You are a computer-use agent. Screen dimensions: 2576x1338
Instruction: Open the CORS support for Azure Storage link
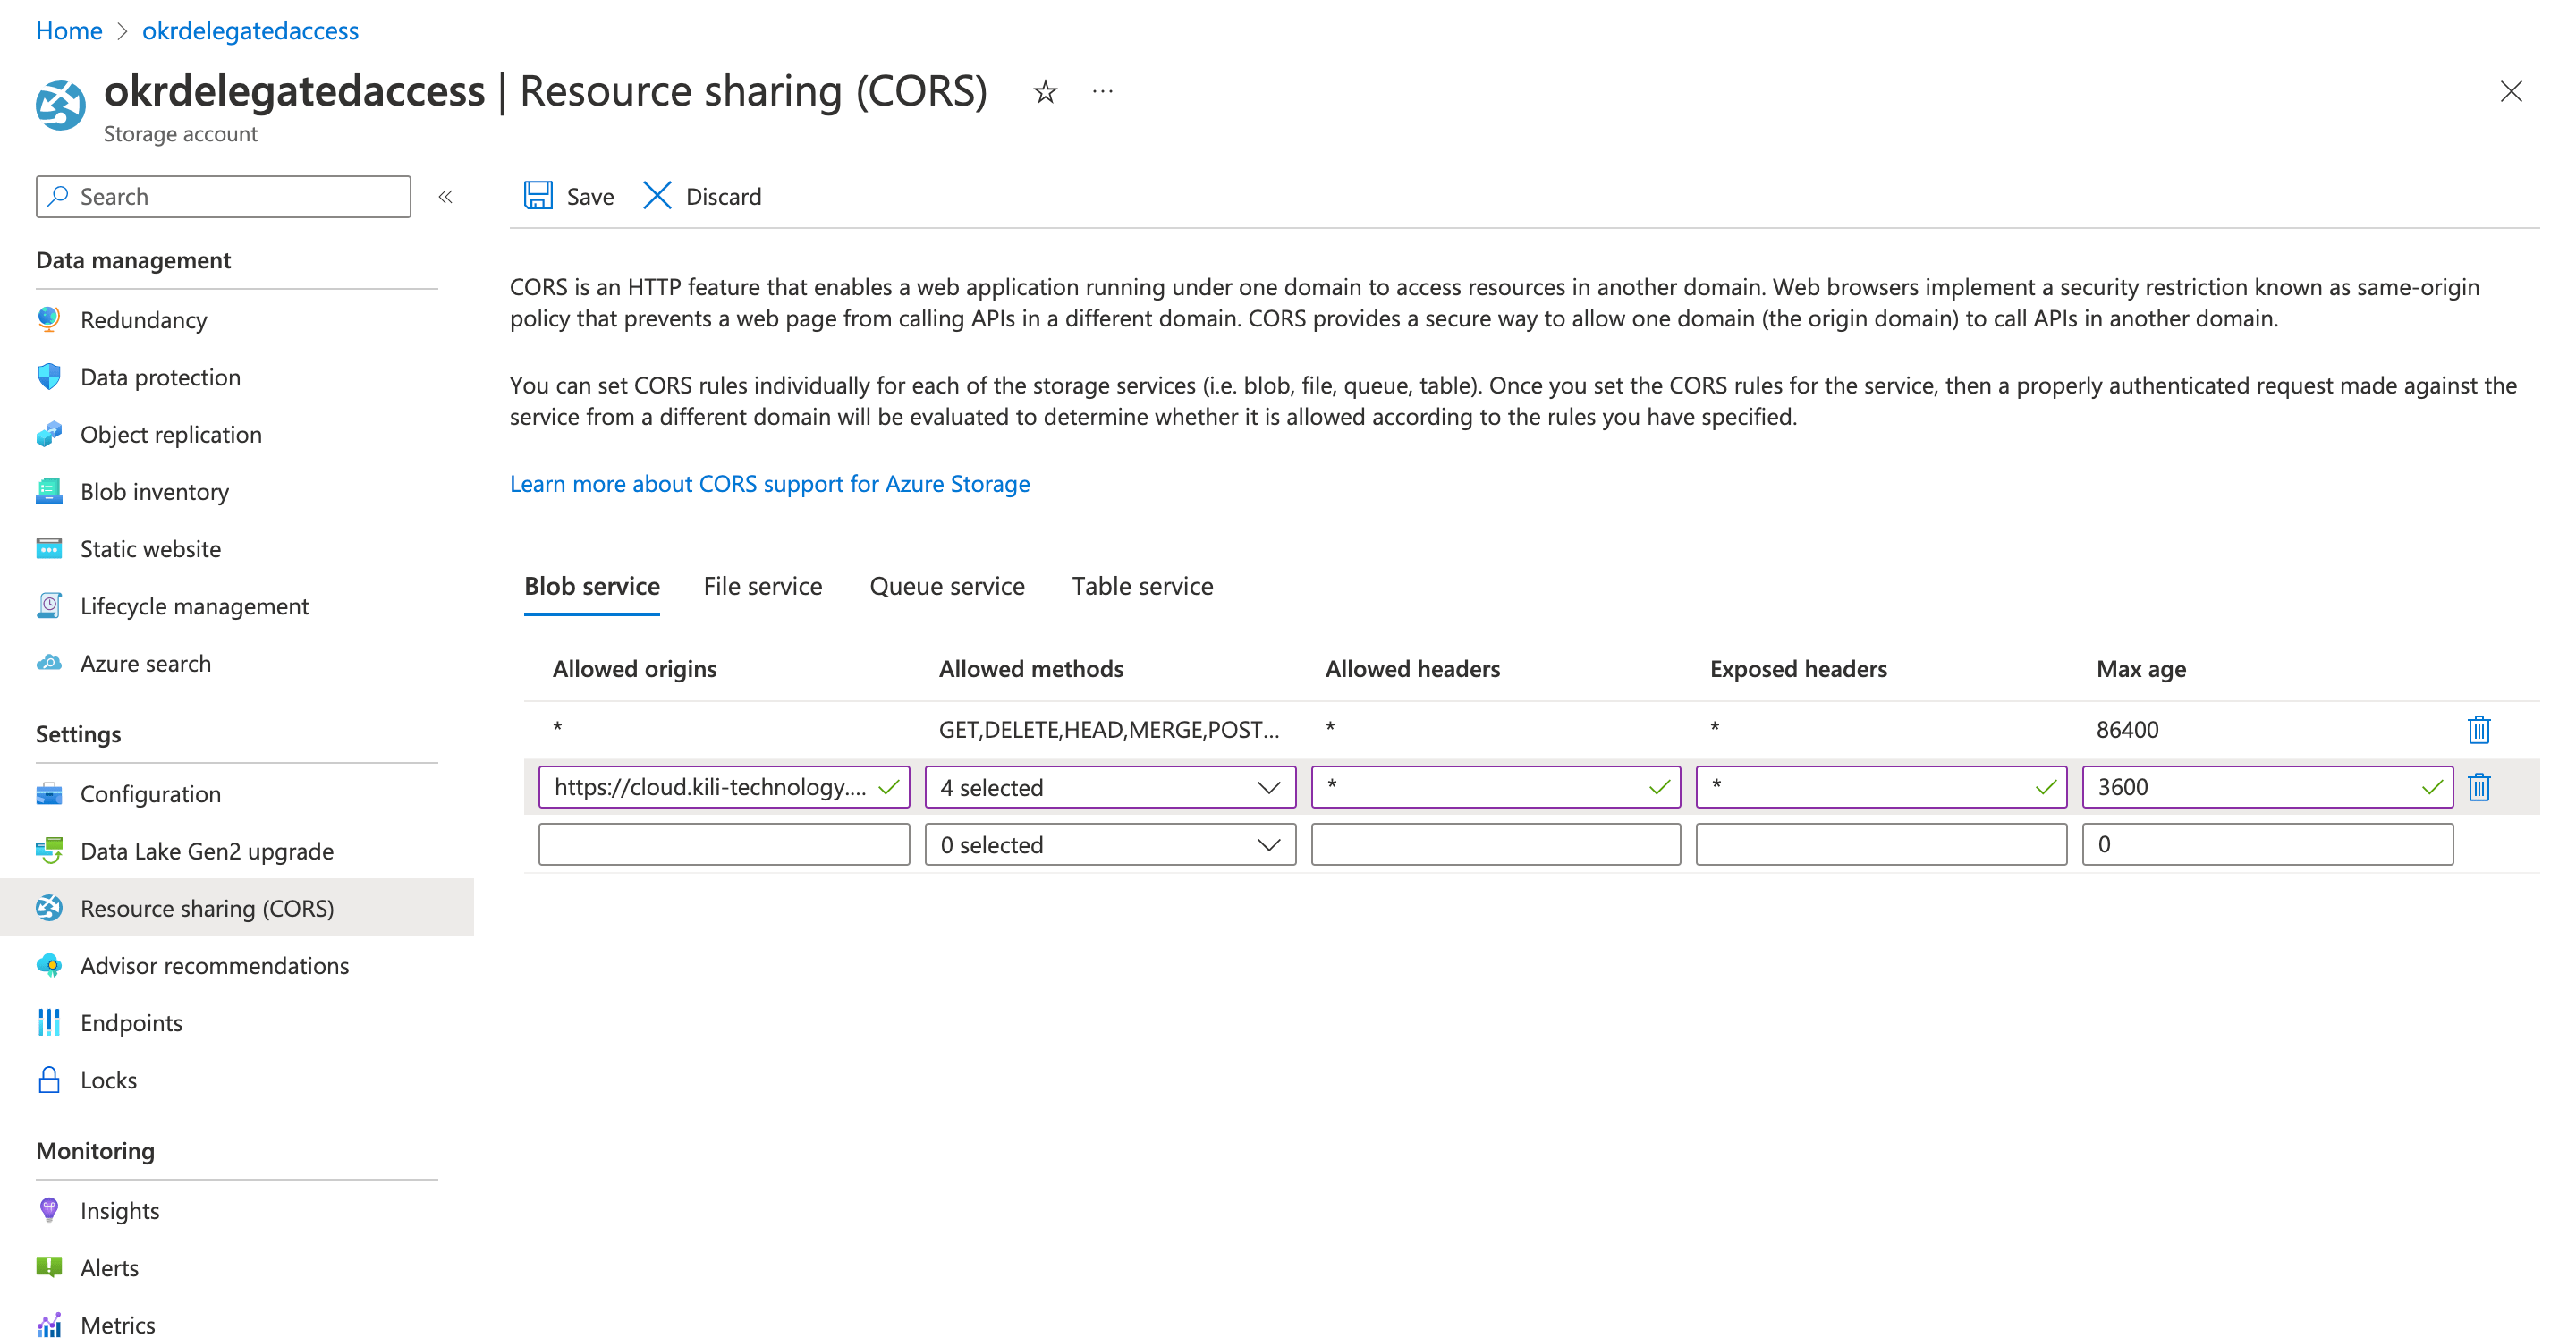click(769, 483)
